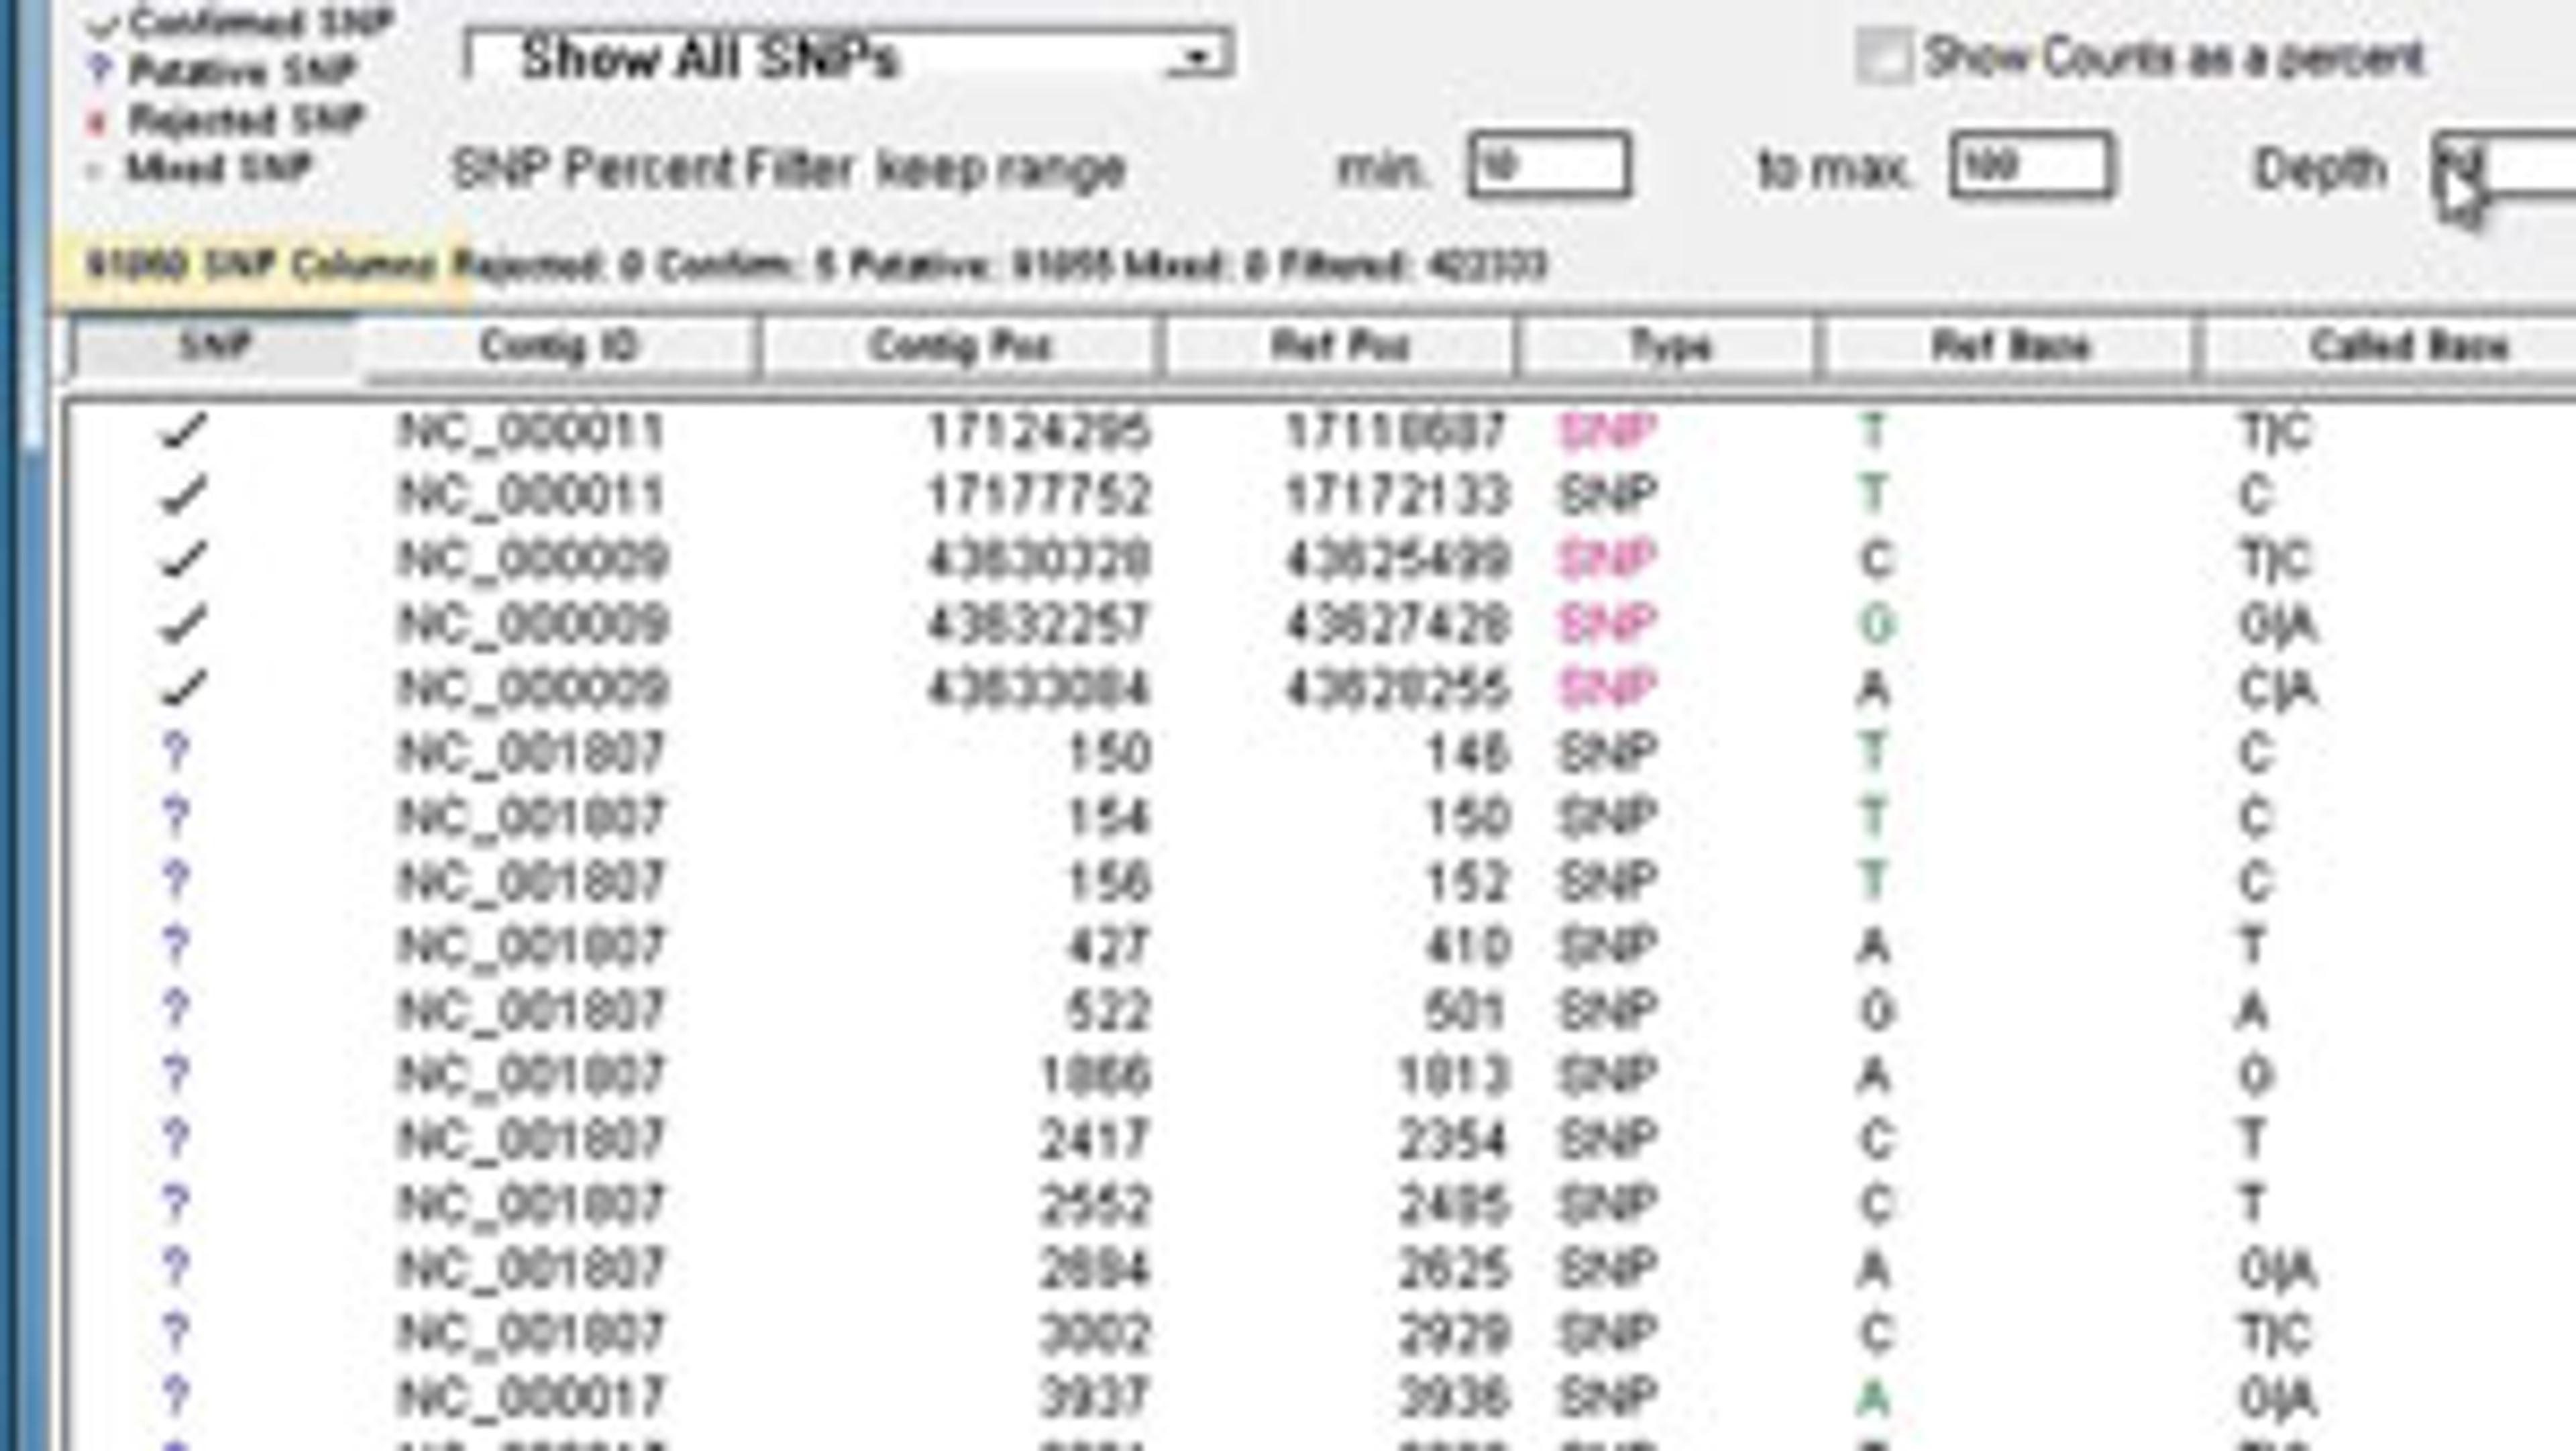Click the Show All SNPs dropdown arrow
The width and height of the screenshot is (2576, 1451).
click(1198, 57)
